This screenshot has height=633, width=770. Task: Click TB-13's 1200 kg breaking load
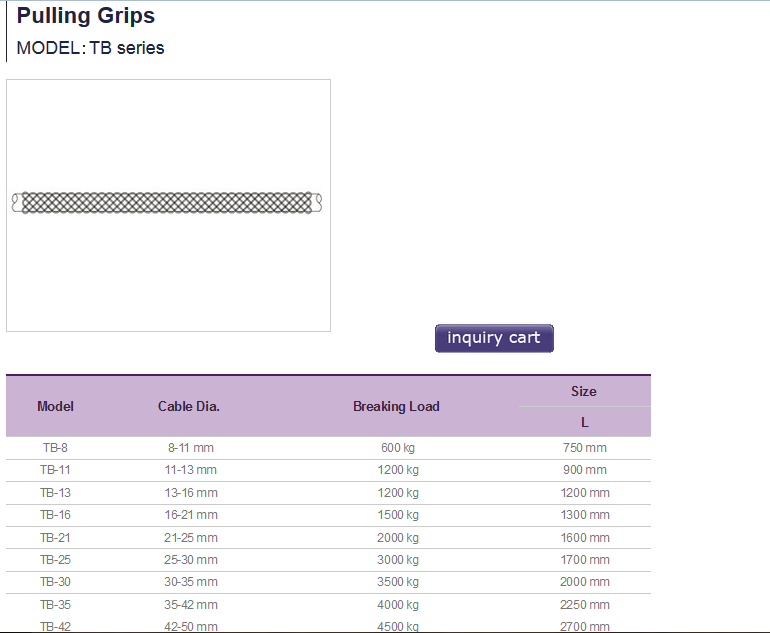(398, 493)
